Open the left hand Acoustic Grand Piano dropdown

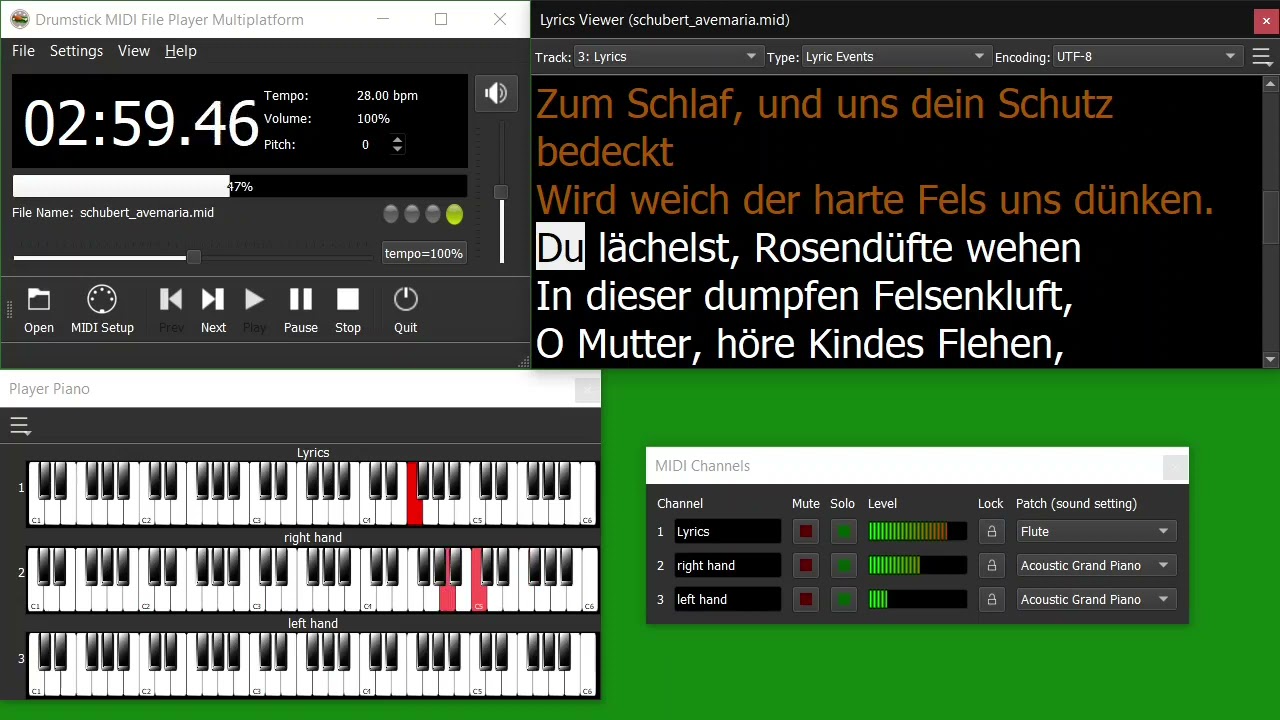tap(1096, 600)
